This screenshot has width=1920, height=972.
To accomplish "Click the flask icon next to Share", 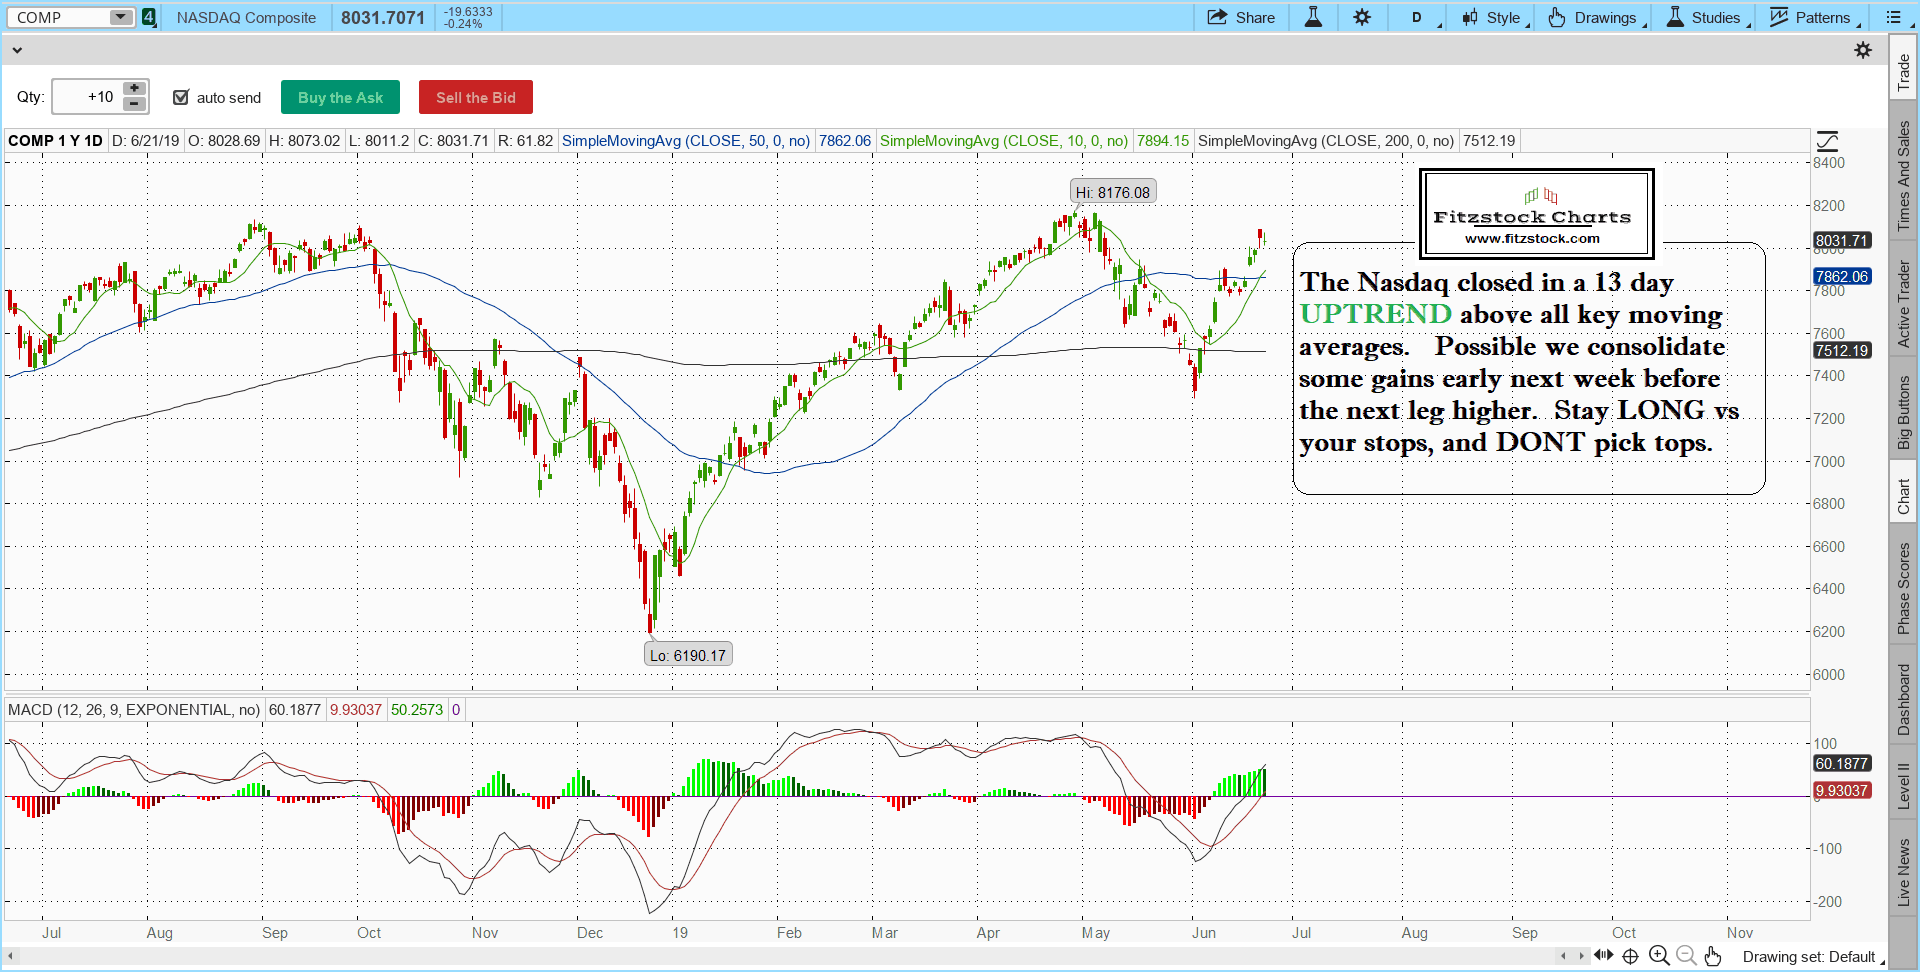I will click(x=1313, y=17).
